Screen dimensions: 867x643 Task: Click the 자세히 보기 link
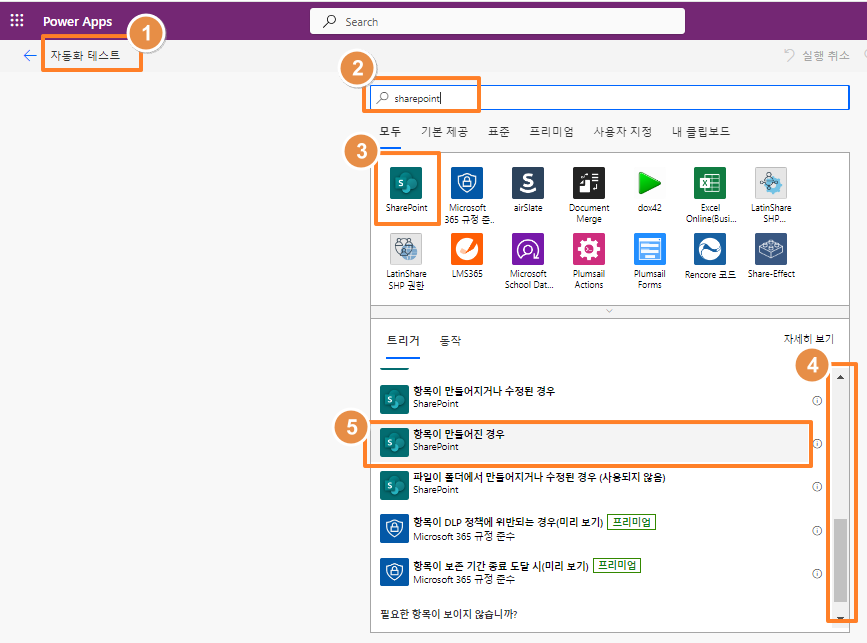tap(808, 338)
